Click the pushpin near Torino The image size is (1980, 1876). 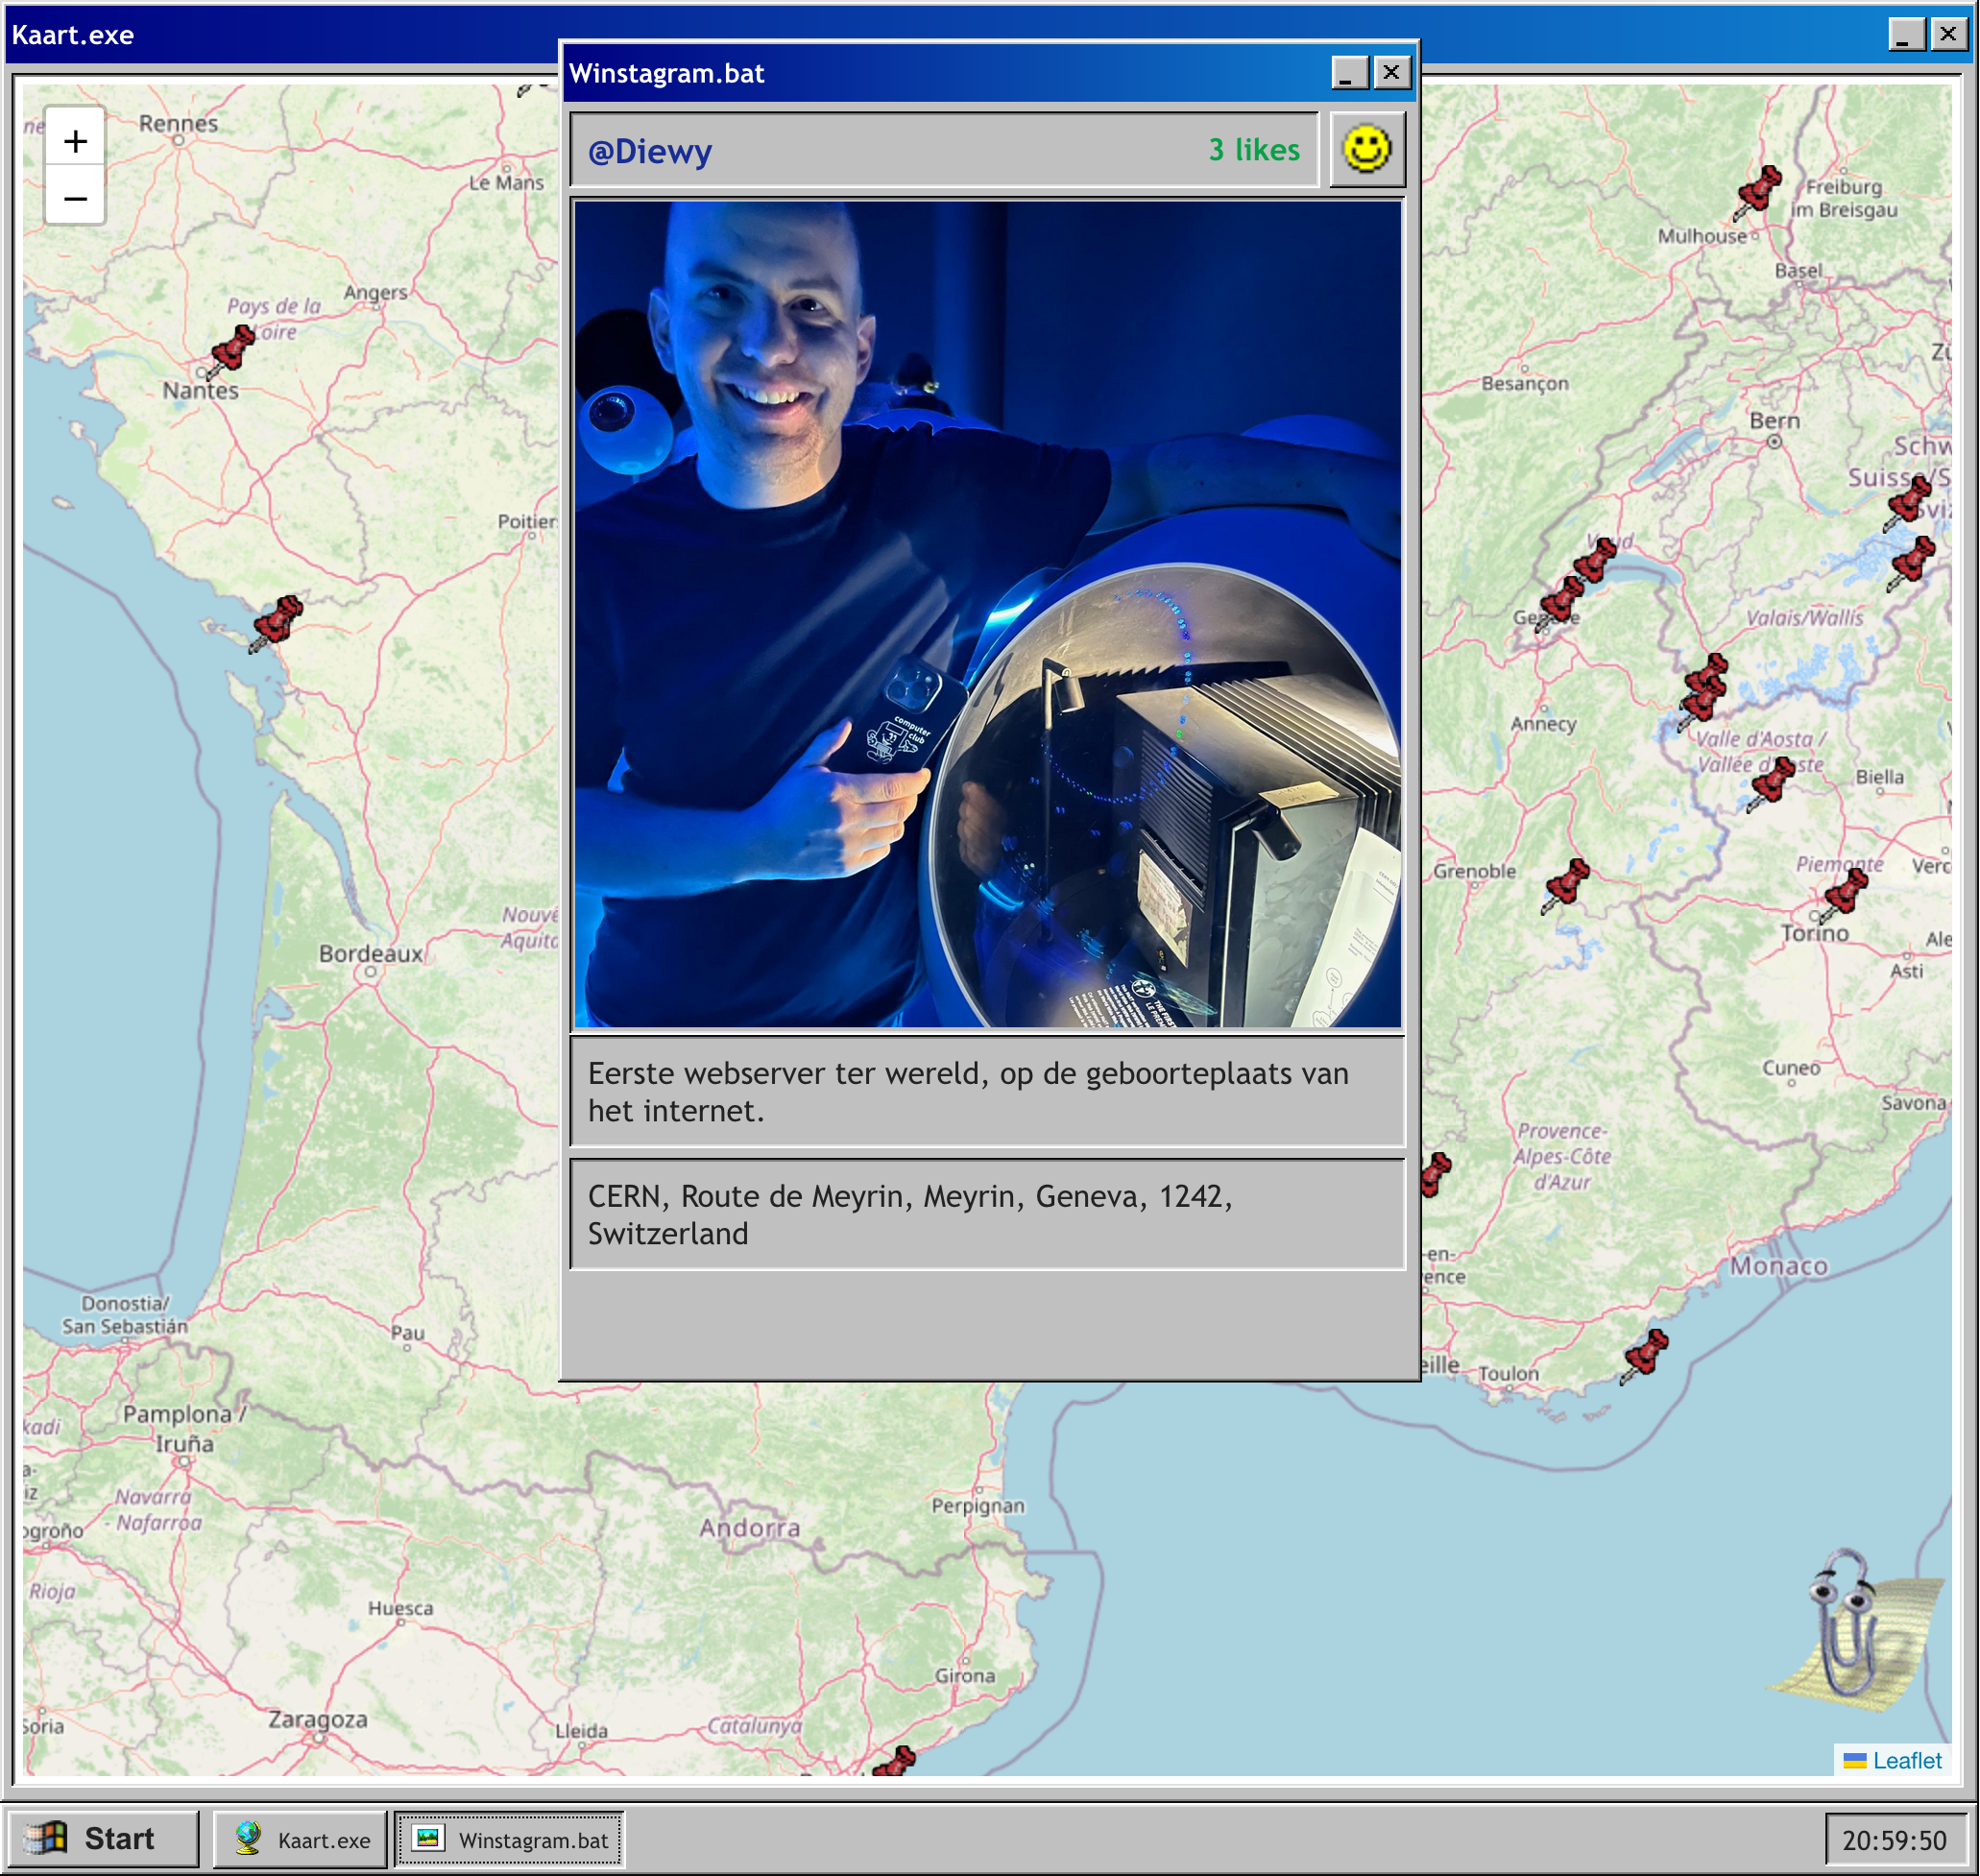[1843, 892]
